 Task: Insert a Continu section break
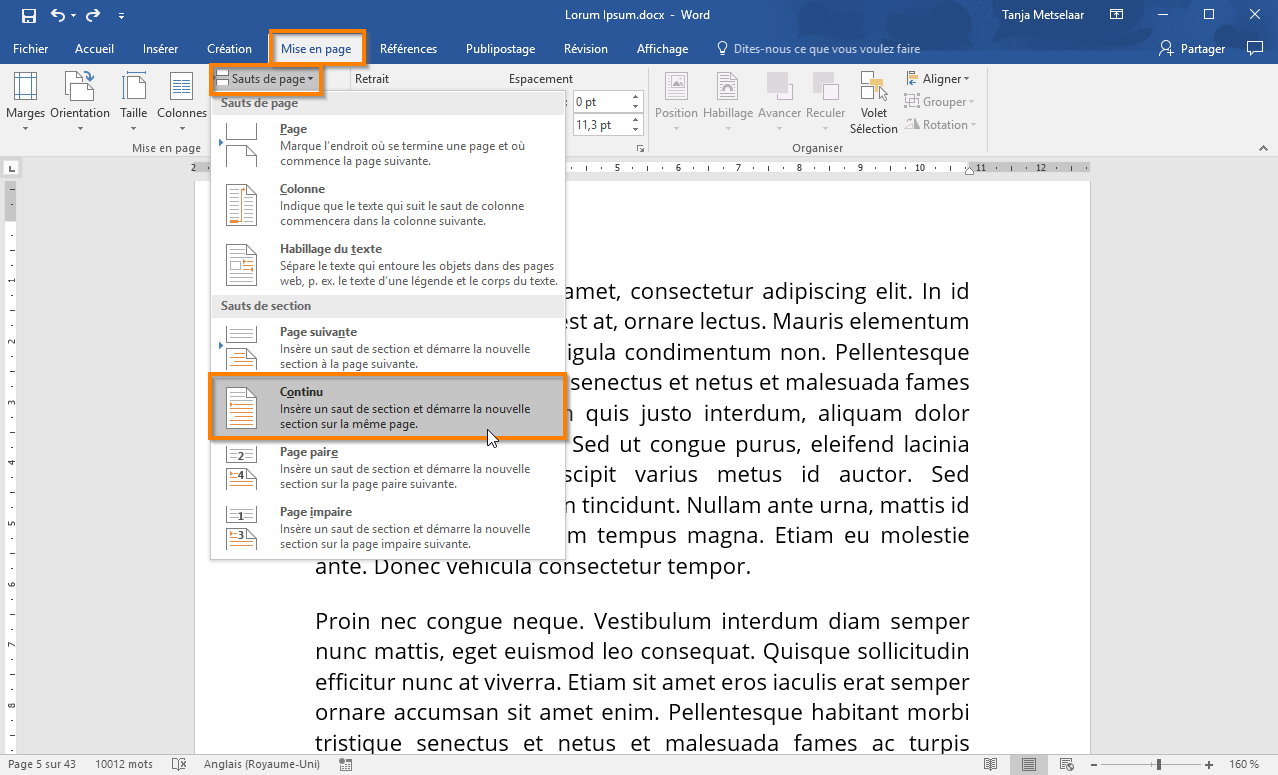click(388, 407)
